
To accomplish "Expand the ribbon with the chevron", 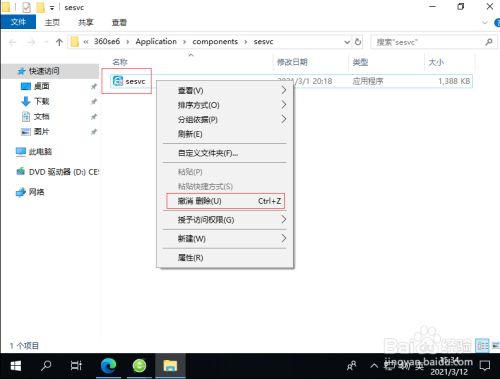I will 485,22.
